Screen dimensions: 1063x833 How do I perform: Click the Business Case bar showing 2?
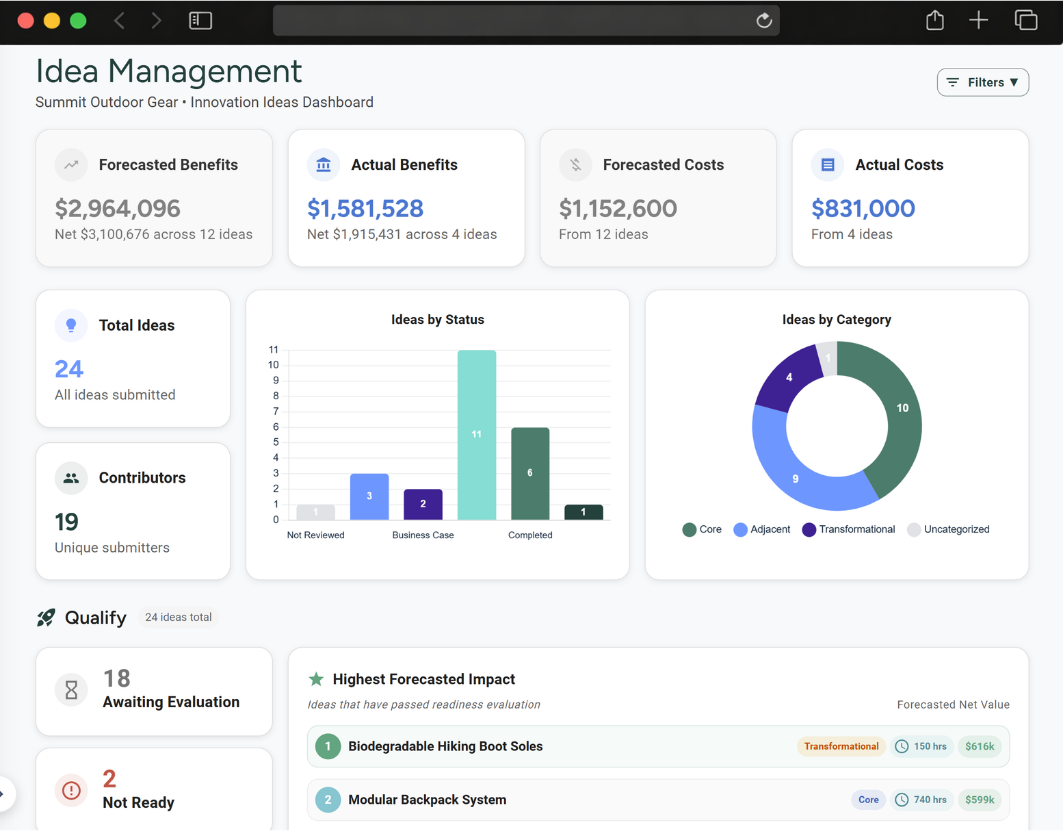[x=423, y=504]
